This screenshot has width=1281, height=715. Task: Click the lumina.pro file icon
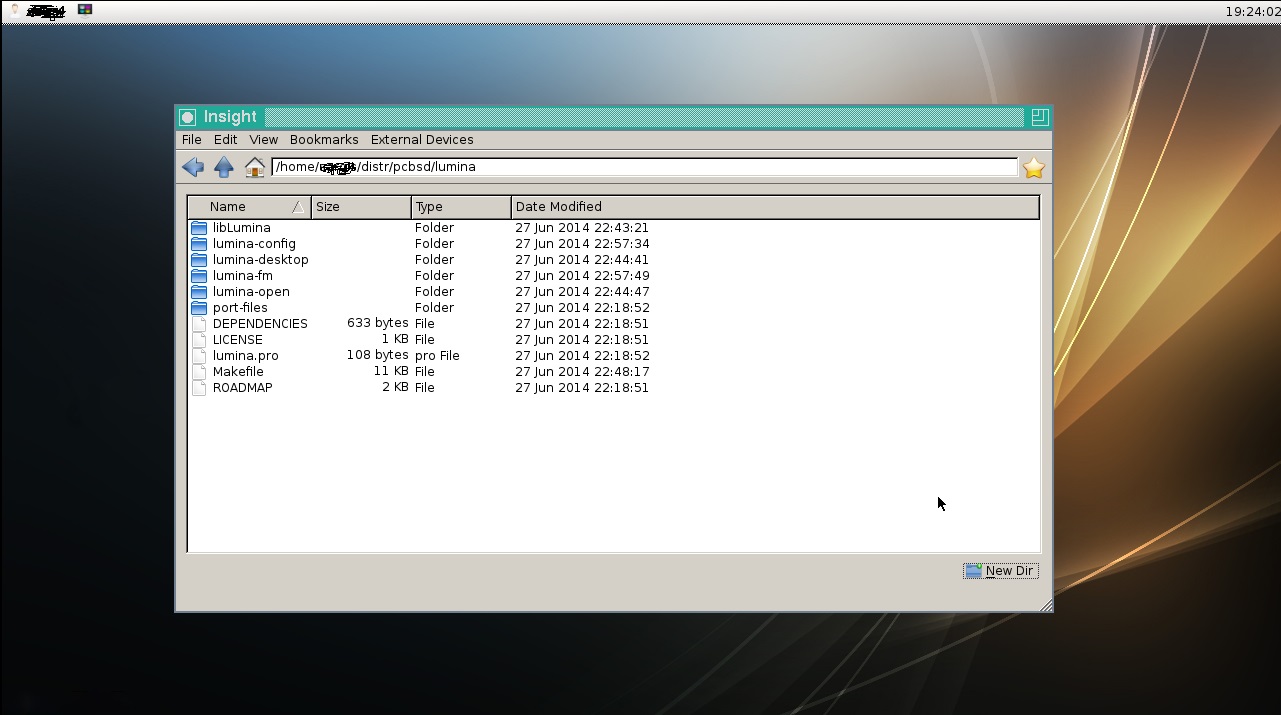(x=199, y=356)
